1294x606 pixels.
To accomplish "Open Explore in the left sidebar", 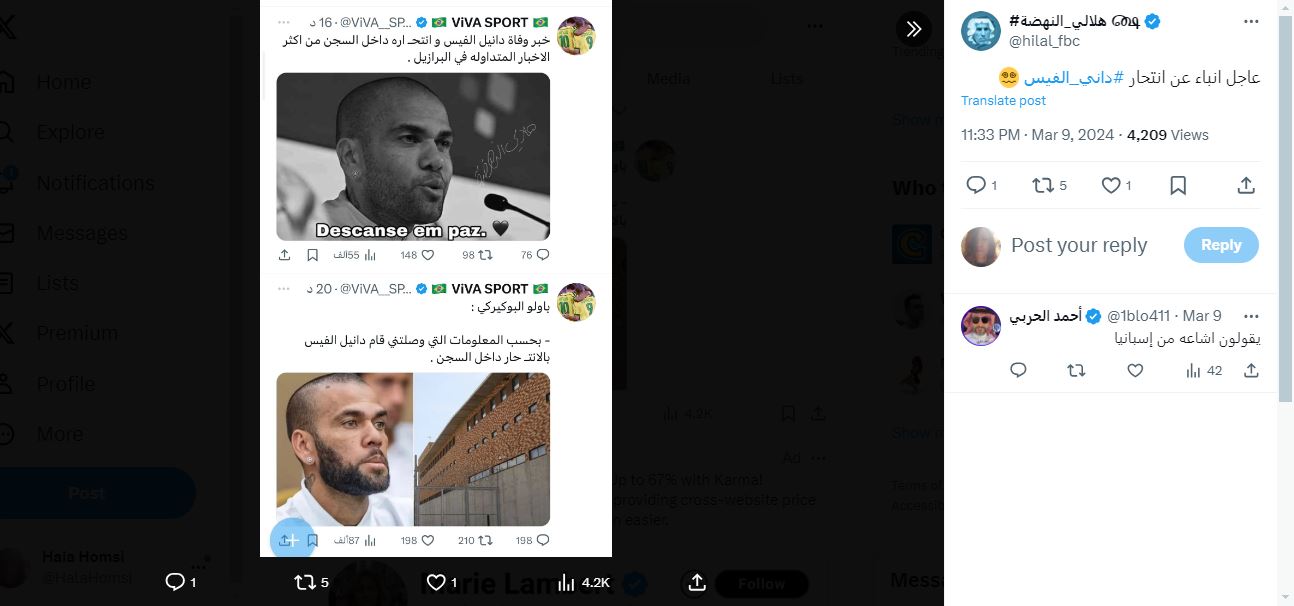I will point(70,132).
